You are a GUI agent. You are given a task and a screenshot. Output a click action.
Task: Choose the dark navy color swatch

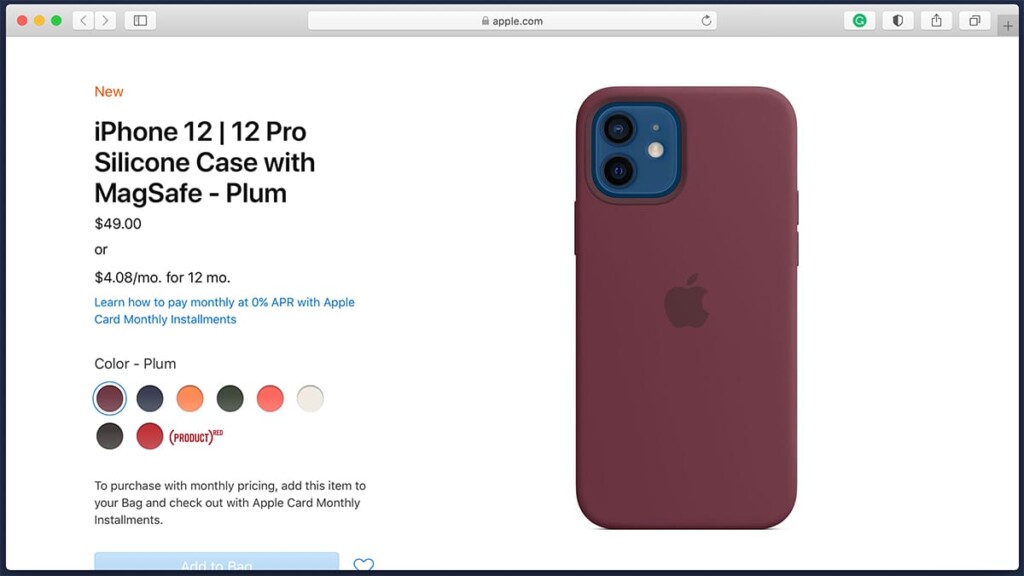150,398
